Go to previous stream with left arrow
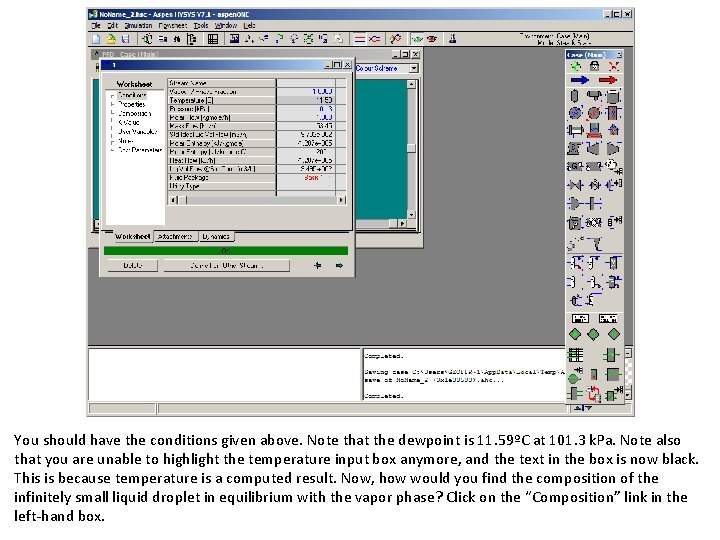 point(317,265)
